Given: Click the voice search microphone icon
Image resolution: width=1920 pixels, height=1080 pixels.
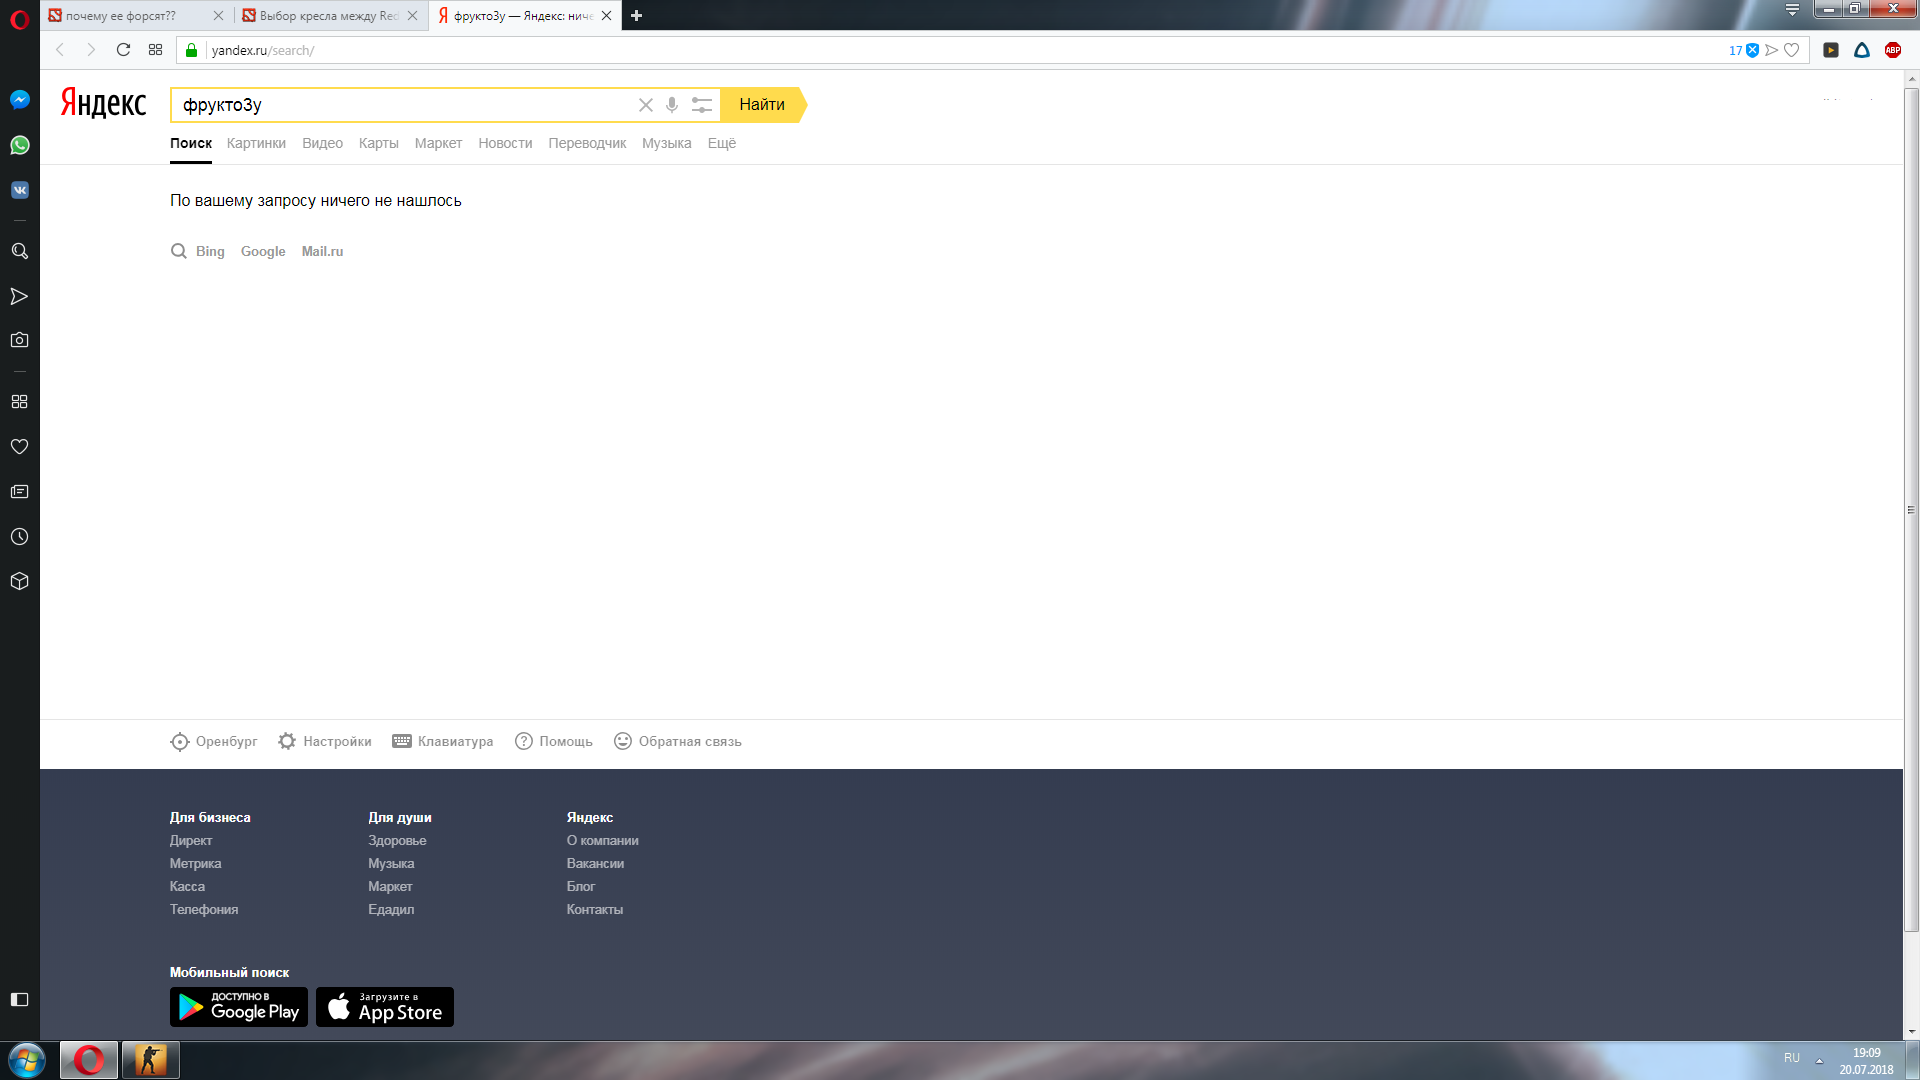Looking at the screenshot, I should point(672,105).
